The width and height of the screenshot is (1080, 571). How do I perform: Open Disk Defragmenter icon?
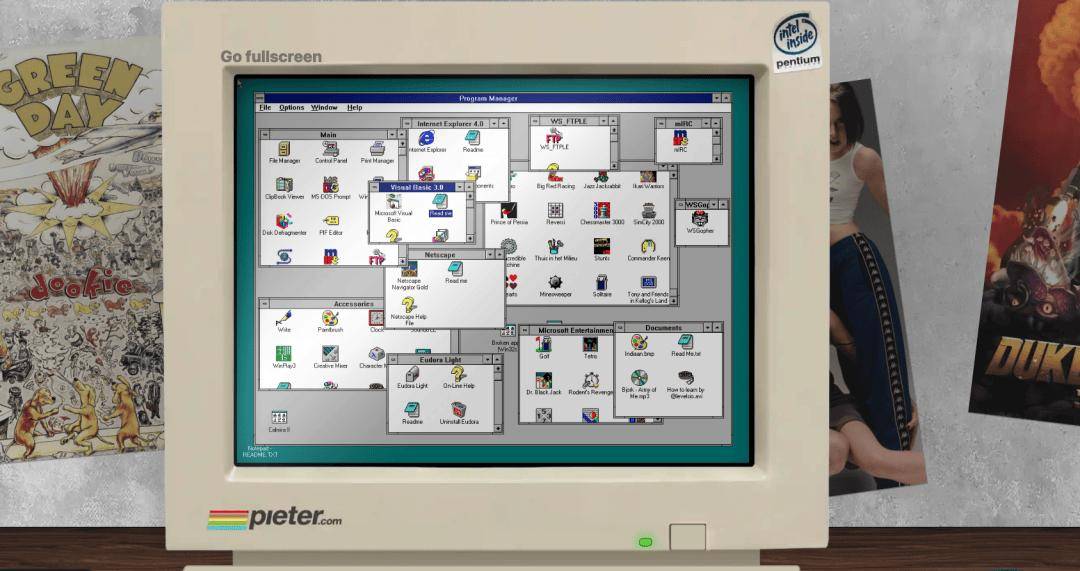coord(284,225)
